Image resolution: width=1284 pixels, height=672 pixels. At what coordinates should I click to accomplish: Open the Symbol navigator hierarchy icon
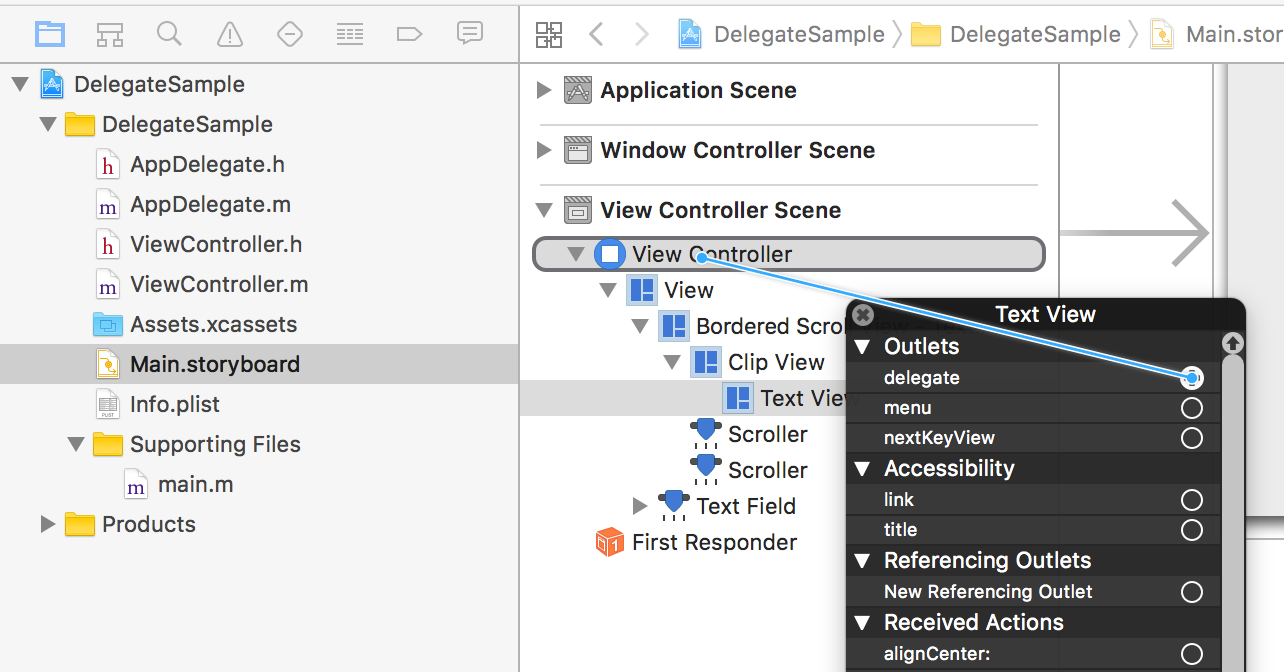(x=110, y=34)
